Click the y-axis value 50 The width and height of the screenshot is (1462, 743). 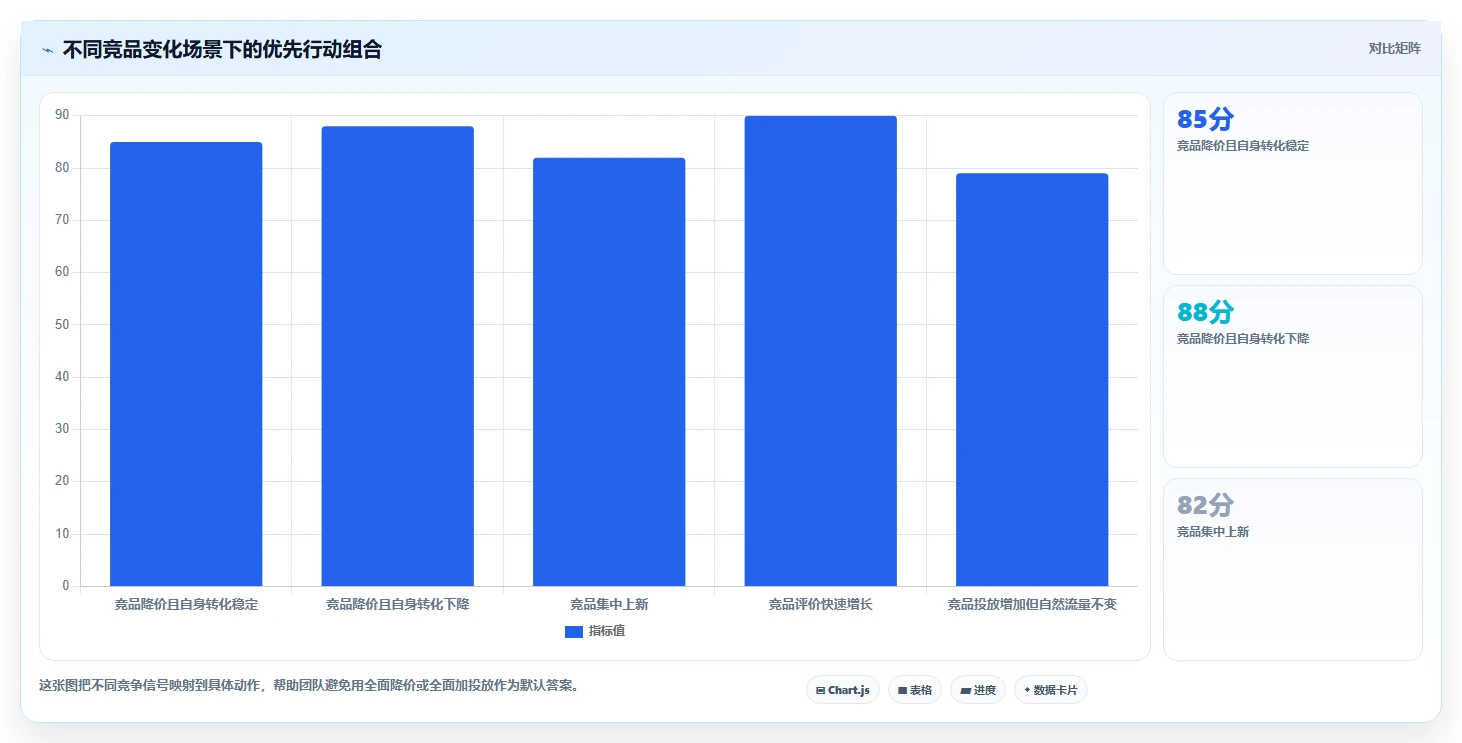pos(62,325)
